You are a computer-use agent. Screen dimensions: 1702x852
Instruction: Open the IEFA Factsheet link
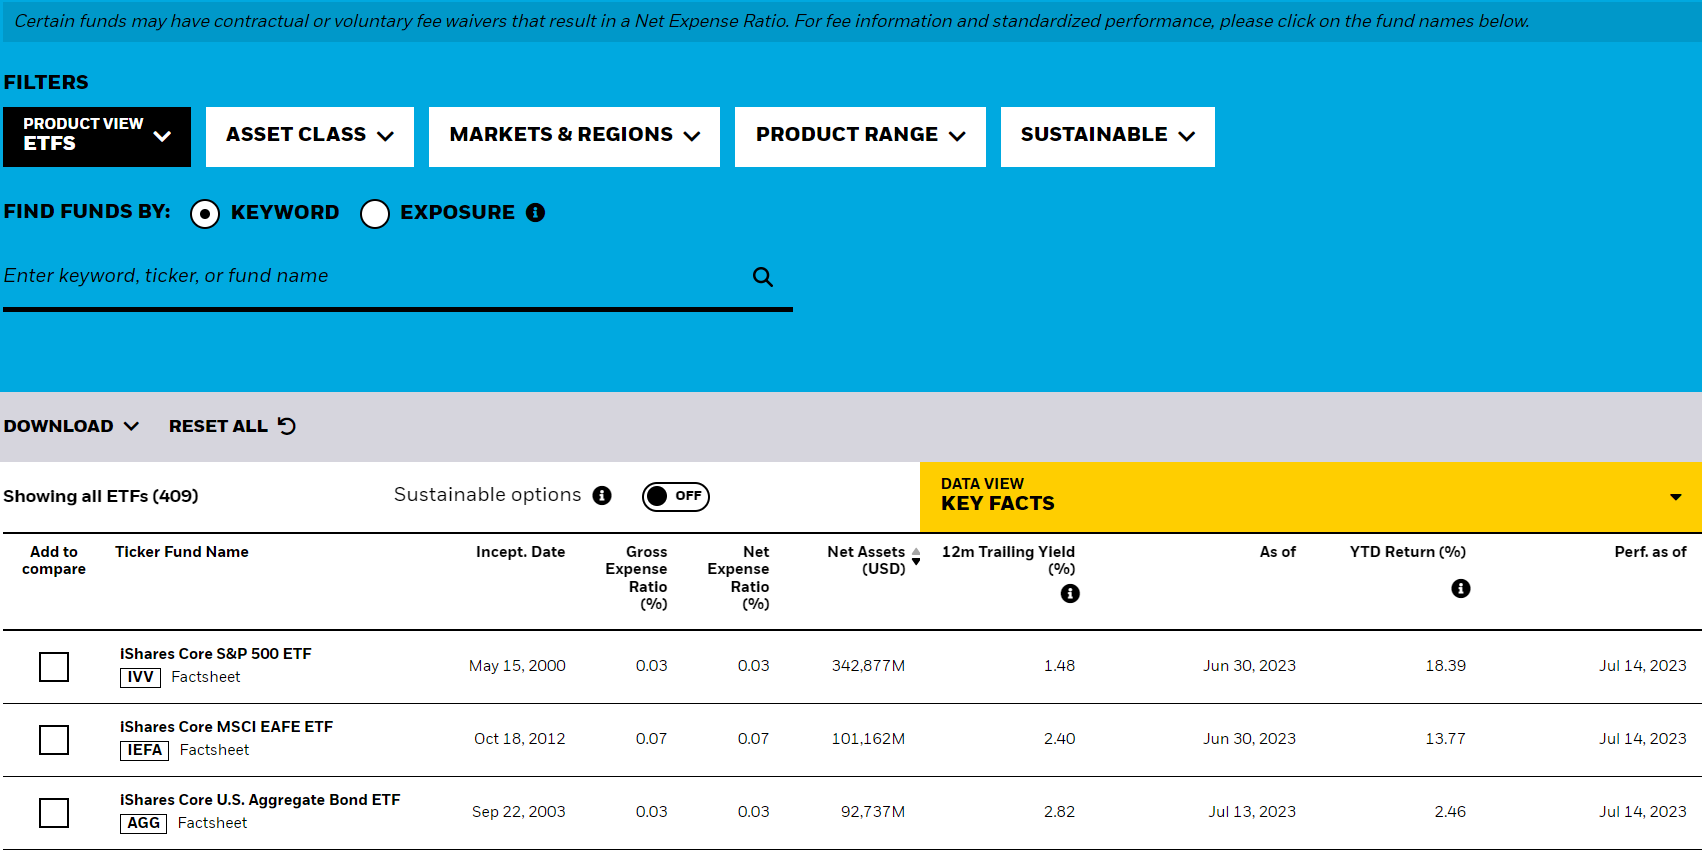click(215, 750)
